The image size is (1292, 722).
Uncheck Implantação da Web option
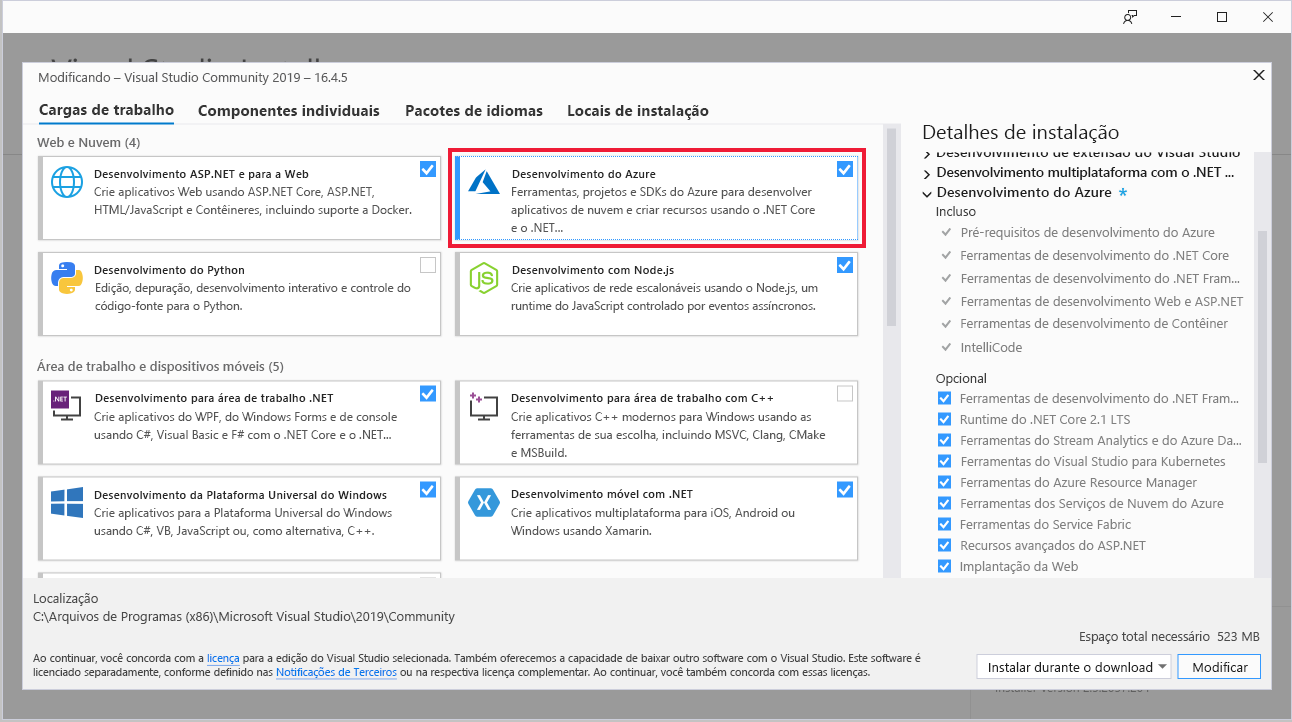(x=944, y=567)
